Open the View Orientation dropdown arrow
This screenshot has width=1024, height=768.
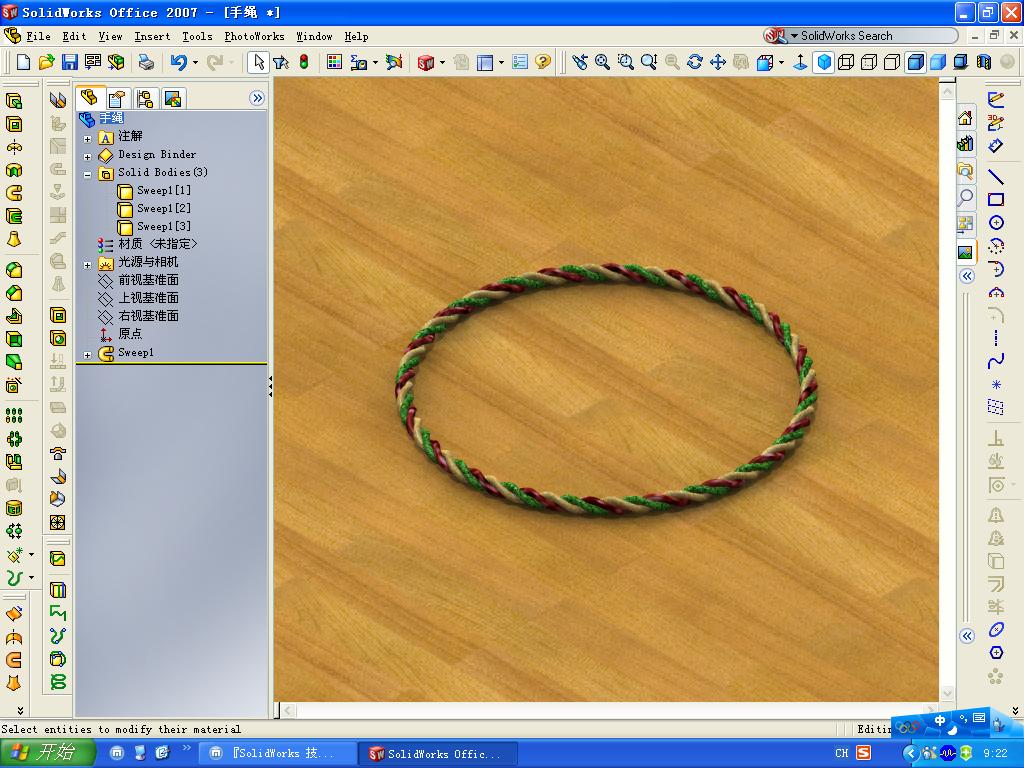(781, 63)
